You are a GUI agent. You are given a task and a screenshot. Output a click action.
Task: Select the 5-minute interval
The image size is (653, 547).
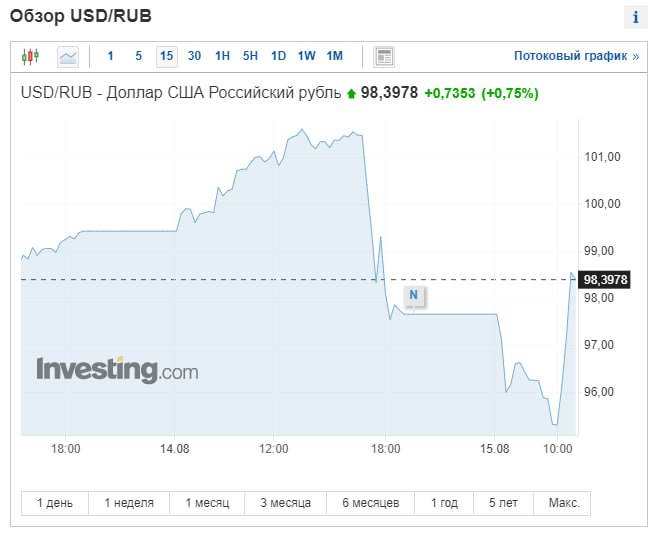(x=138, y=56)
